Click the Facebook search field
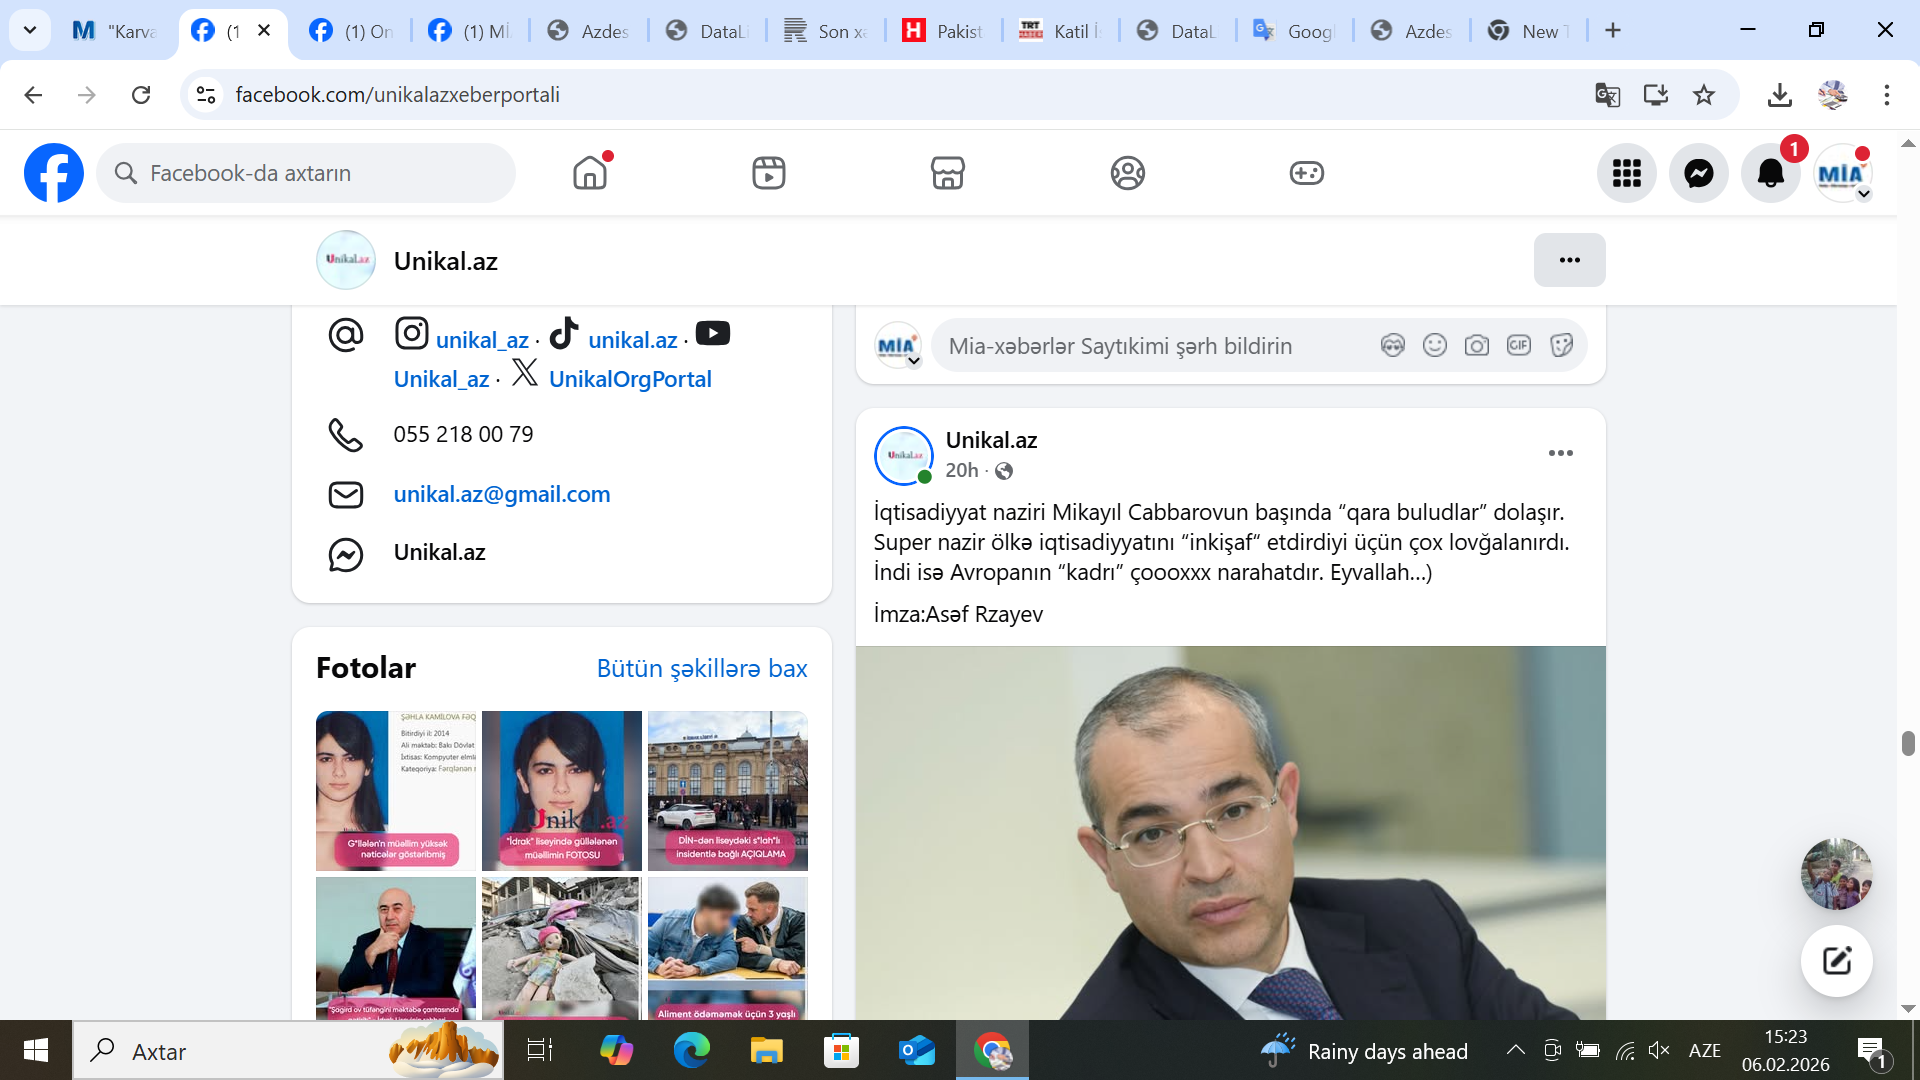 [306, 173]
